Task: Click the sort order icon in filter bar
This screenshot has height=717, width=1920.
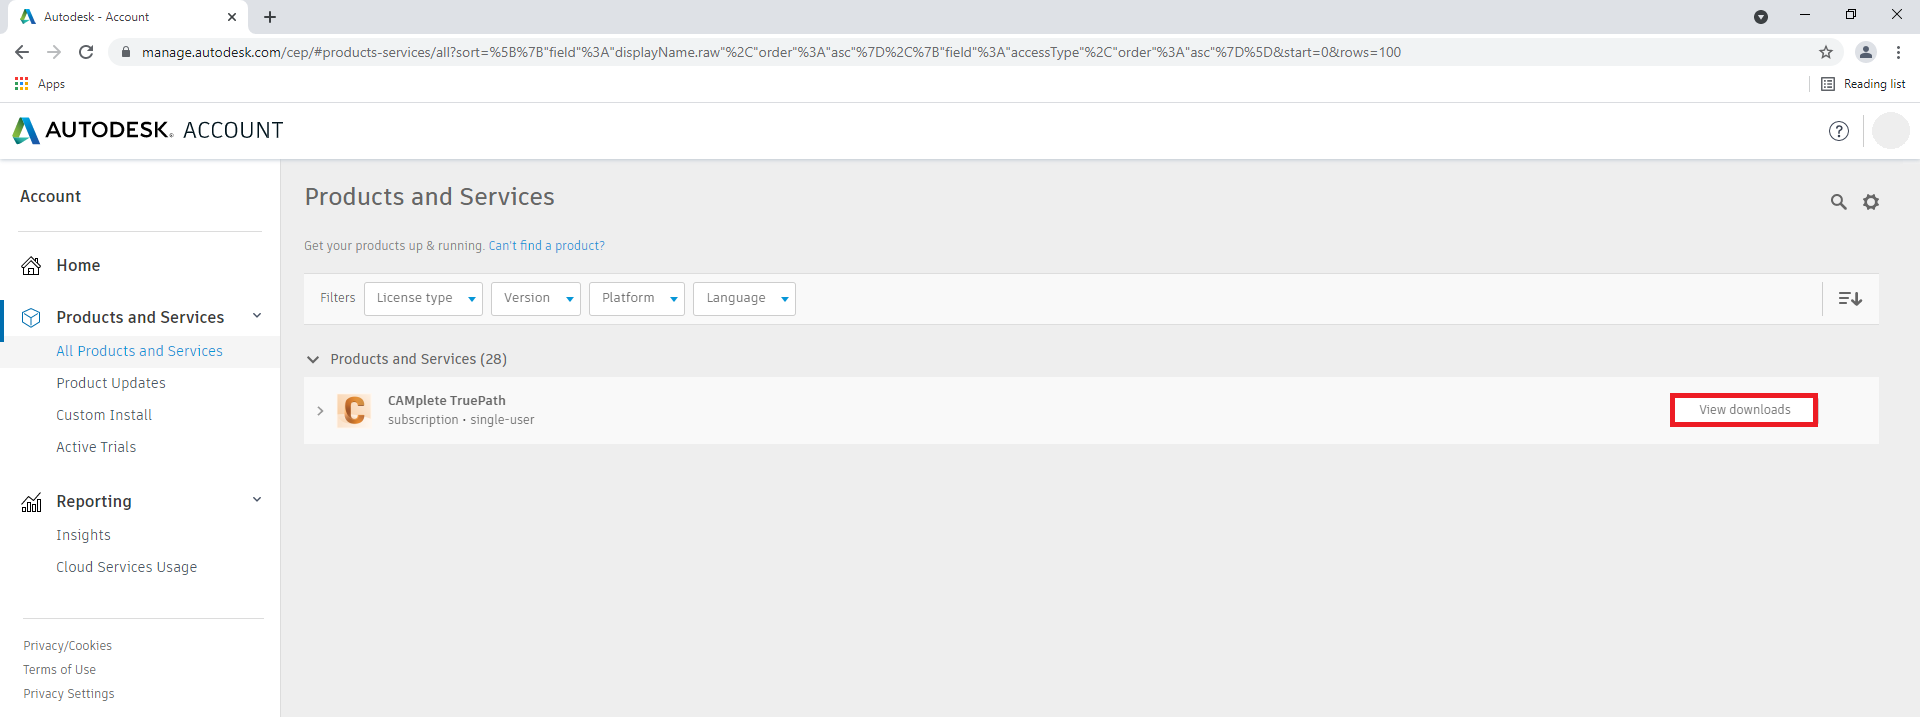Action: (x=1850, y=298)
